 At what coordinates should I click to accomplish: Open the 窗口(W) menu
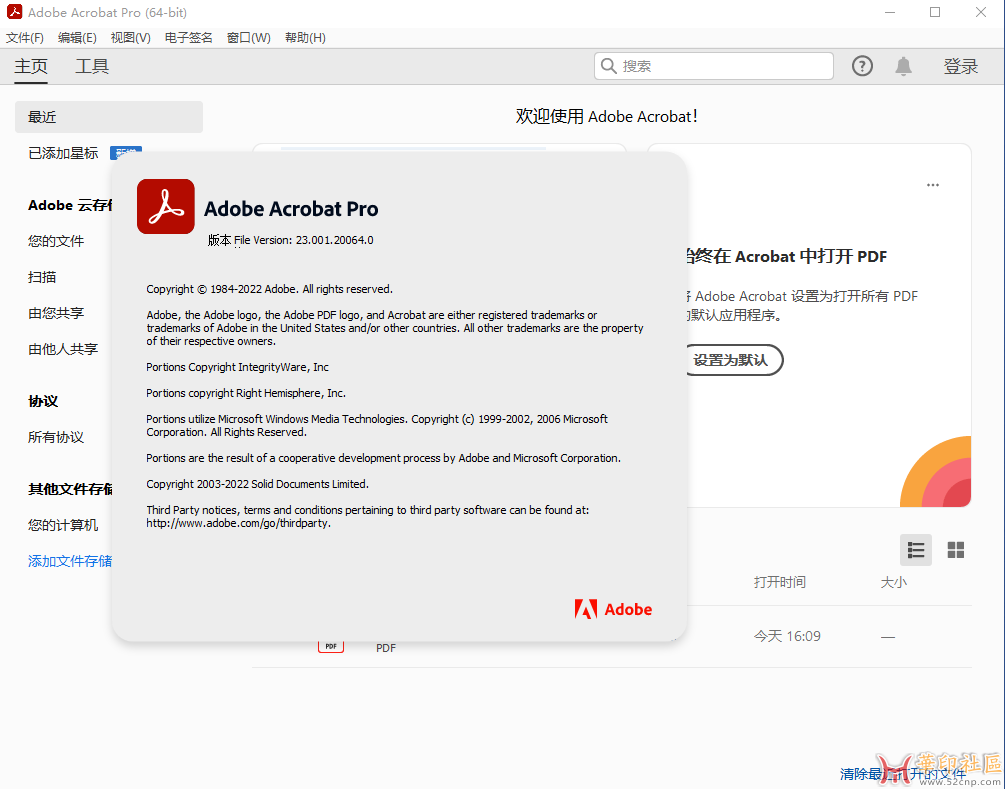(x=249, y=38)
